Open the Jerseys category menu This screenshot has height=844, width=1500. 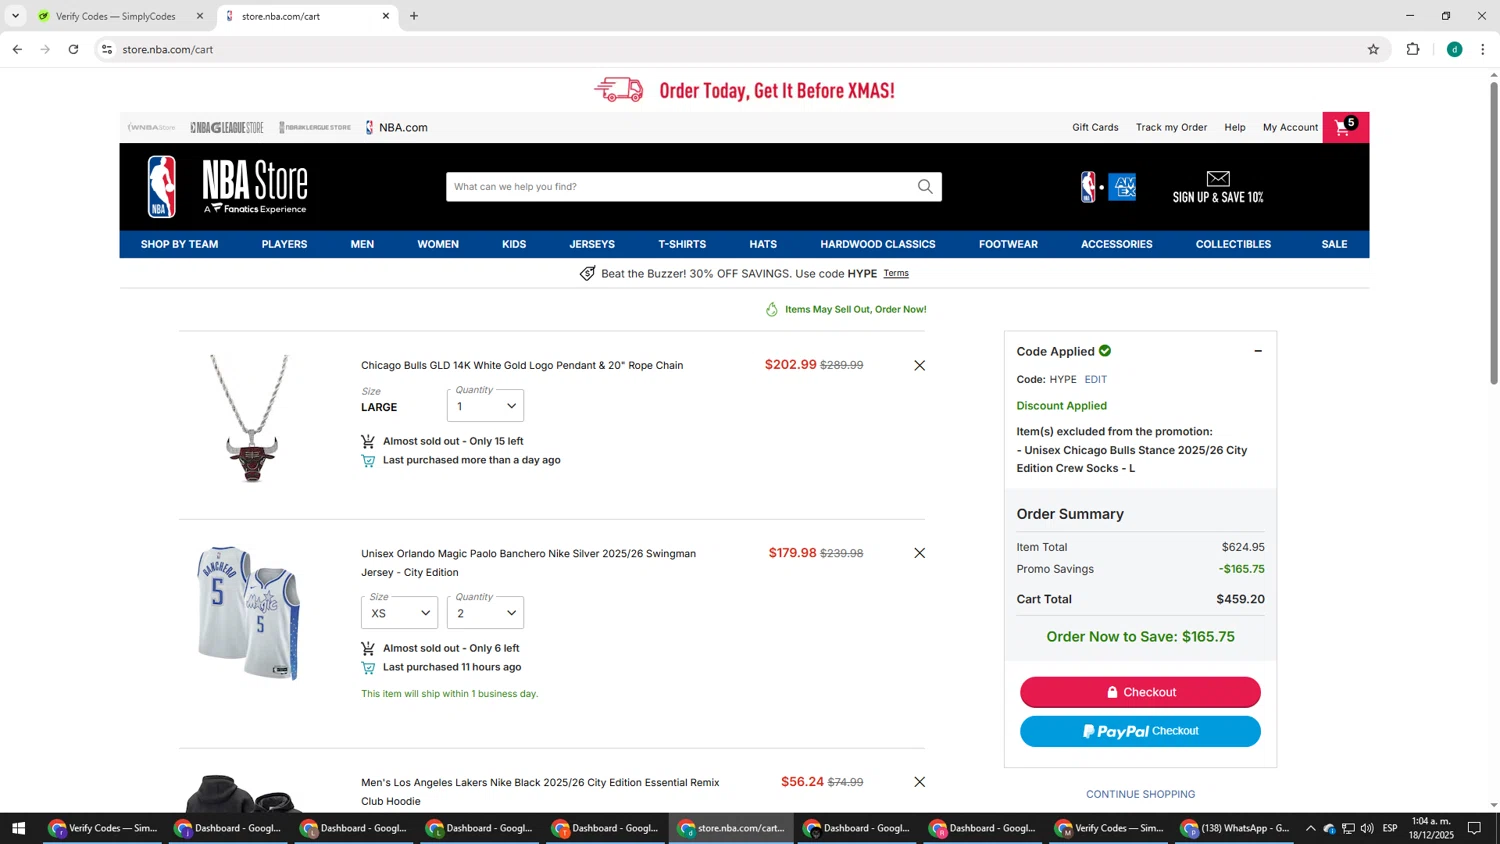click(x=592, y=244)
